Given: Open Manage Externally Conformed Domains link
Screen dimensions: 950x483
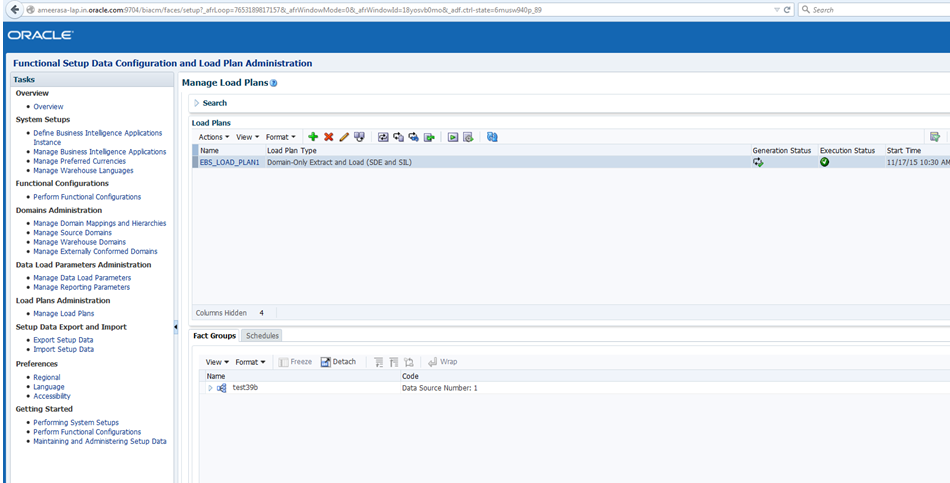Looking at the screenshot, I should pos(95,251).
